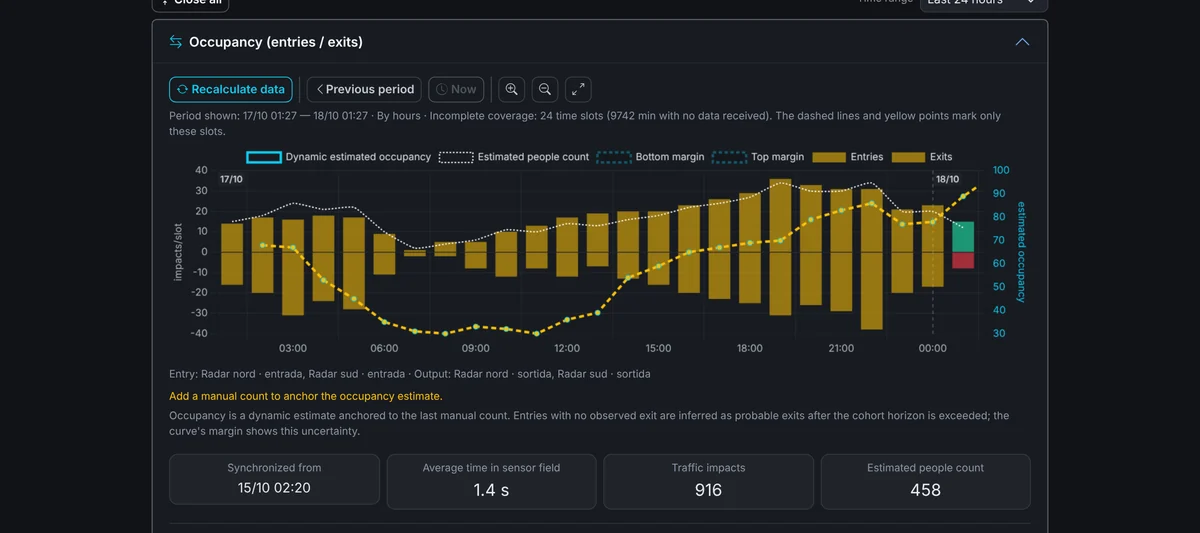Click the 12:00 x-axis label

click(x=567, y=348)
